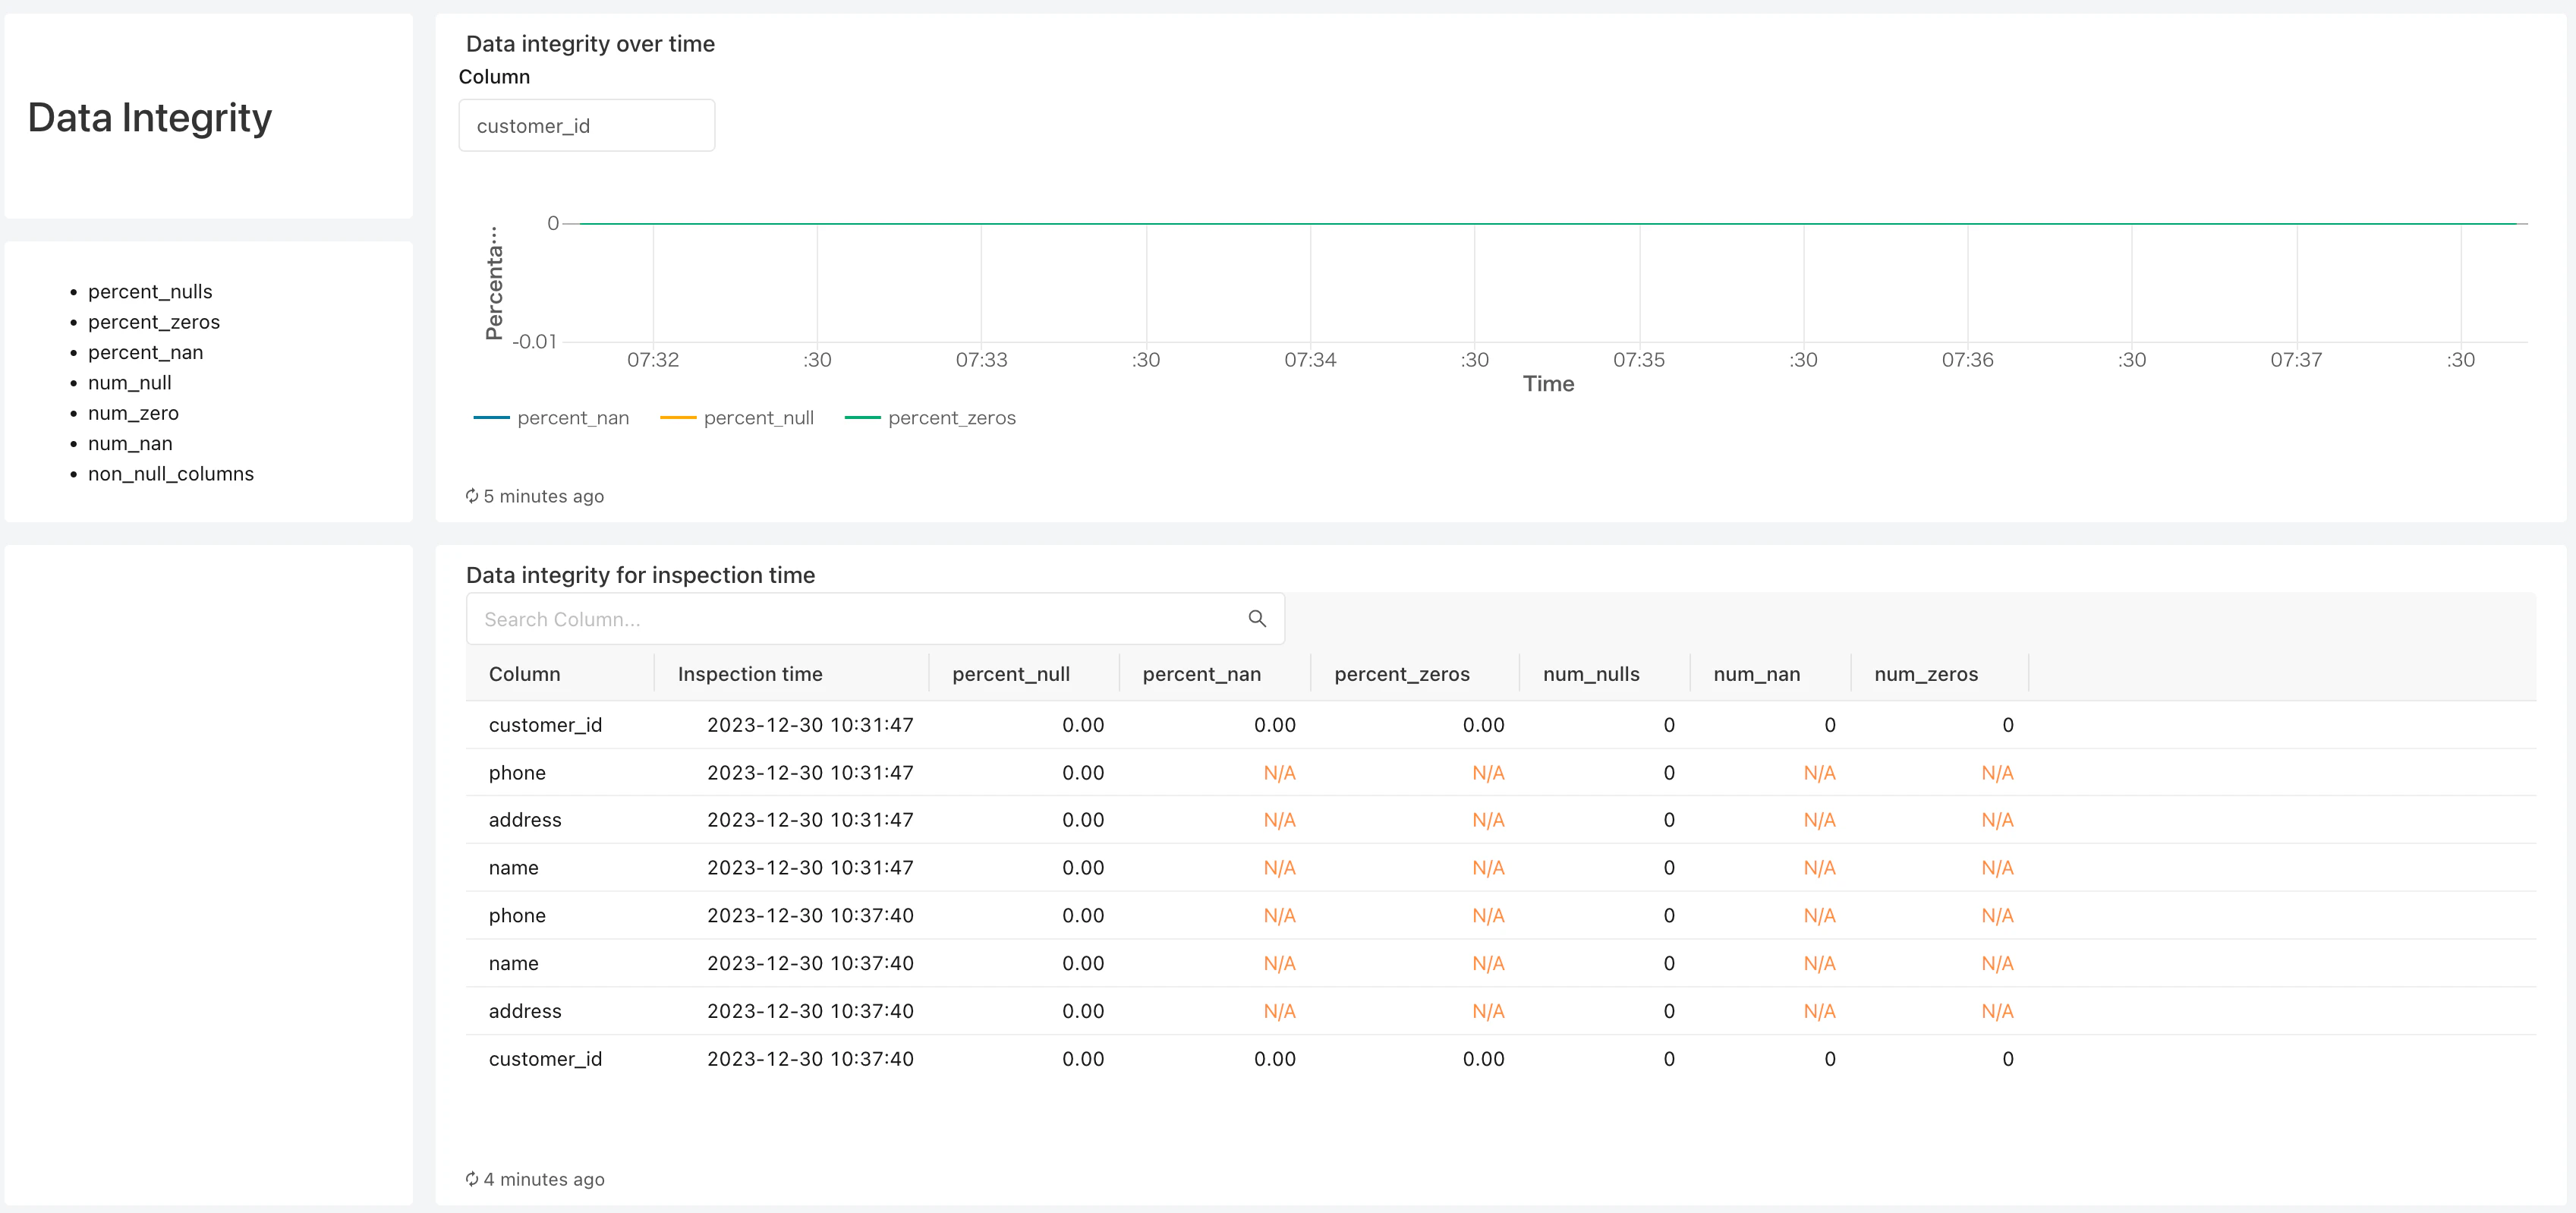The height and width of the screenshot is (1213, 2576).
Task: Sort by num_nulls column header
Action: [x=1590, y=674]
